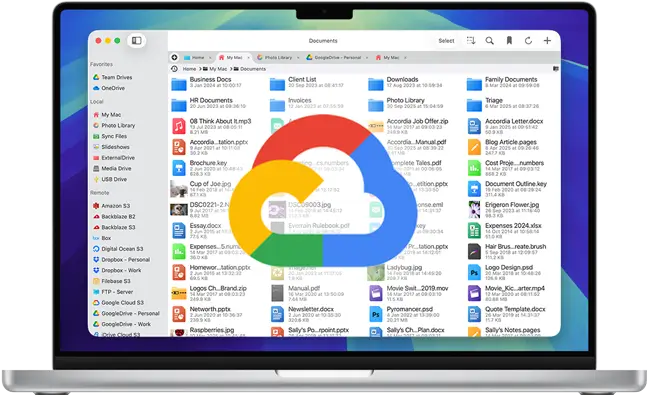Close the Home tab
The height and width of the screenshot is (395, 648).
(x=210, y=57)
